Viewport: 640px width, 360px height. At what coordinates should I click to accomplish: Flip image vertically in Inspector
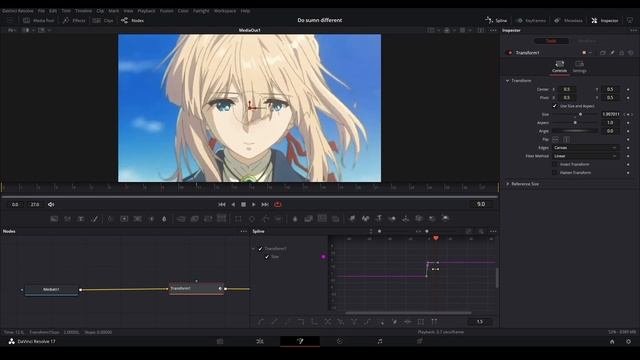point(566,140)
